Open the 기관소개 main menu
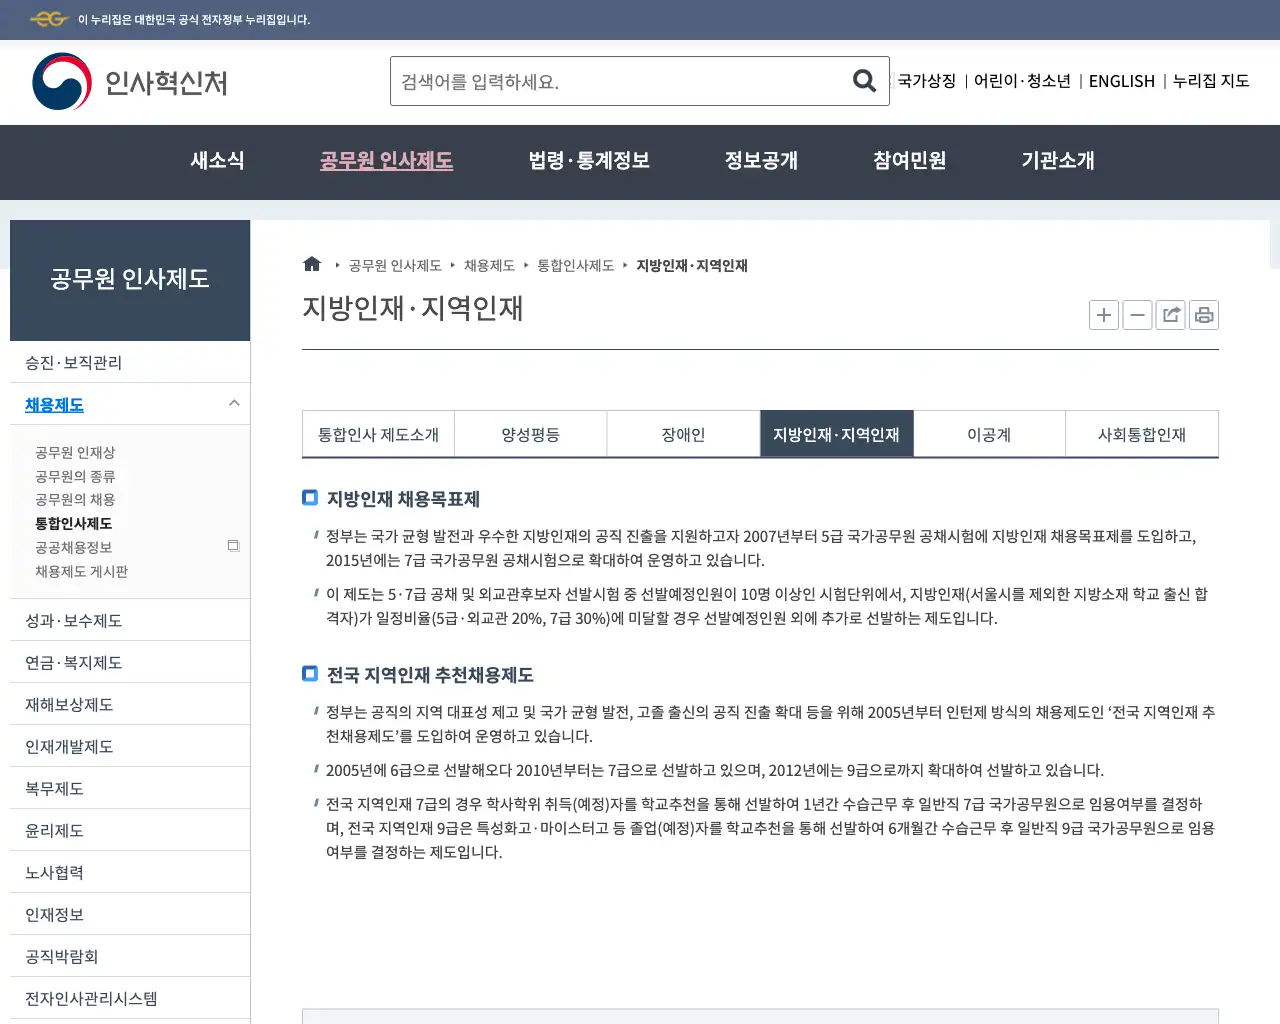 tap(1057, 161)
